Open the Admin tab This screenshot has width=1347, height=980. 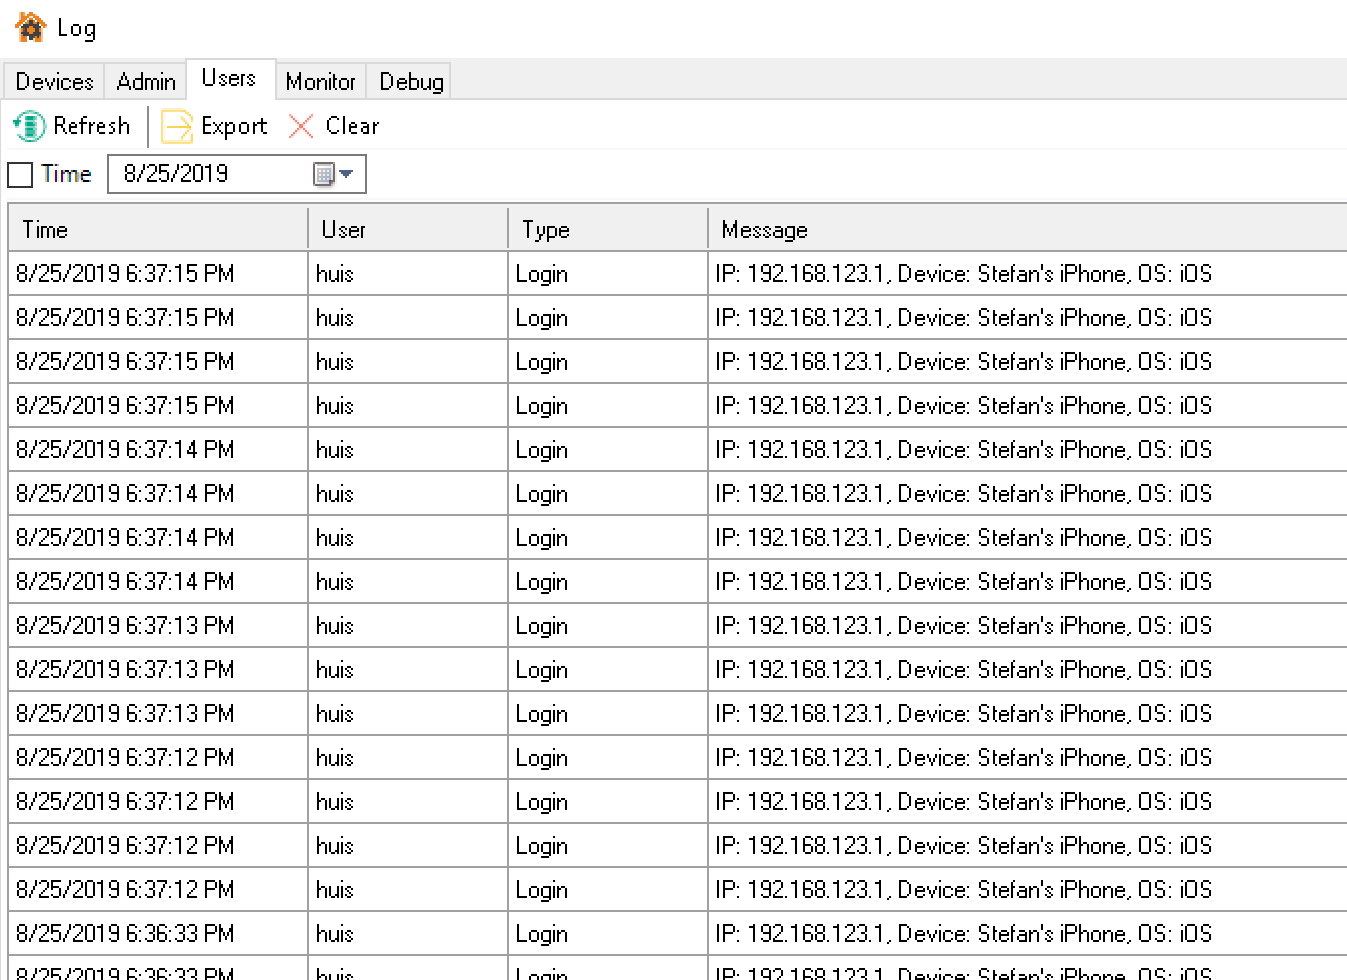[x=146, y=81]
